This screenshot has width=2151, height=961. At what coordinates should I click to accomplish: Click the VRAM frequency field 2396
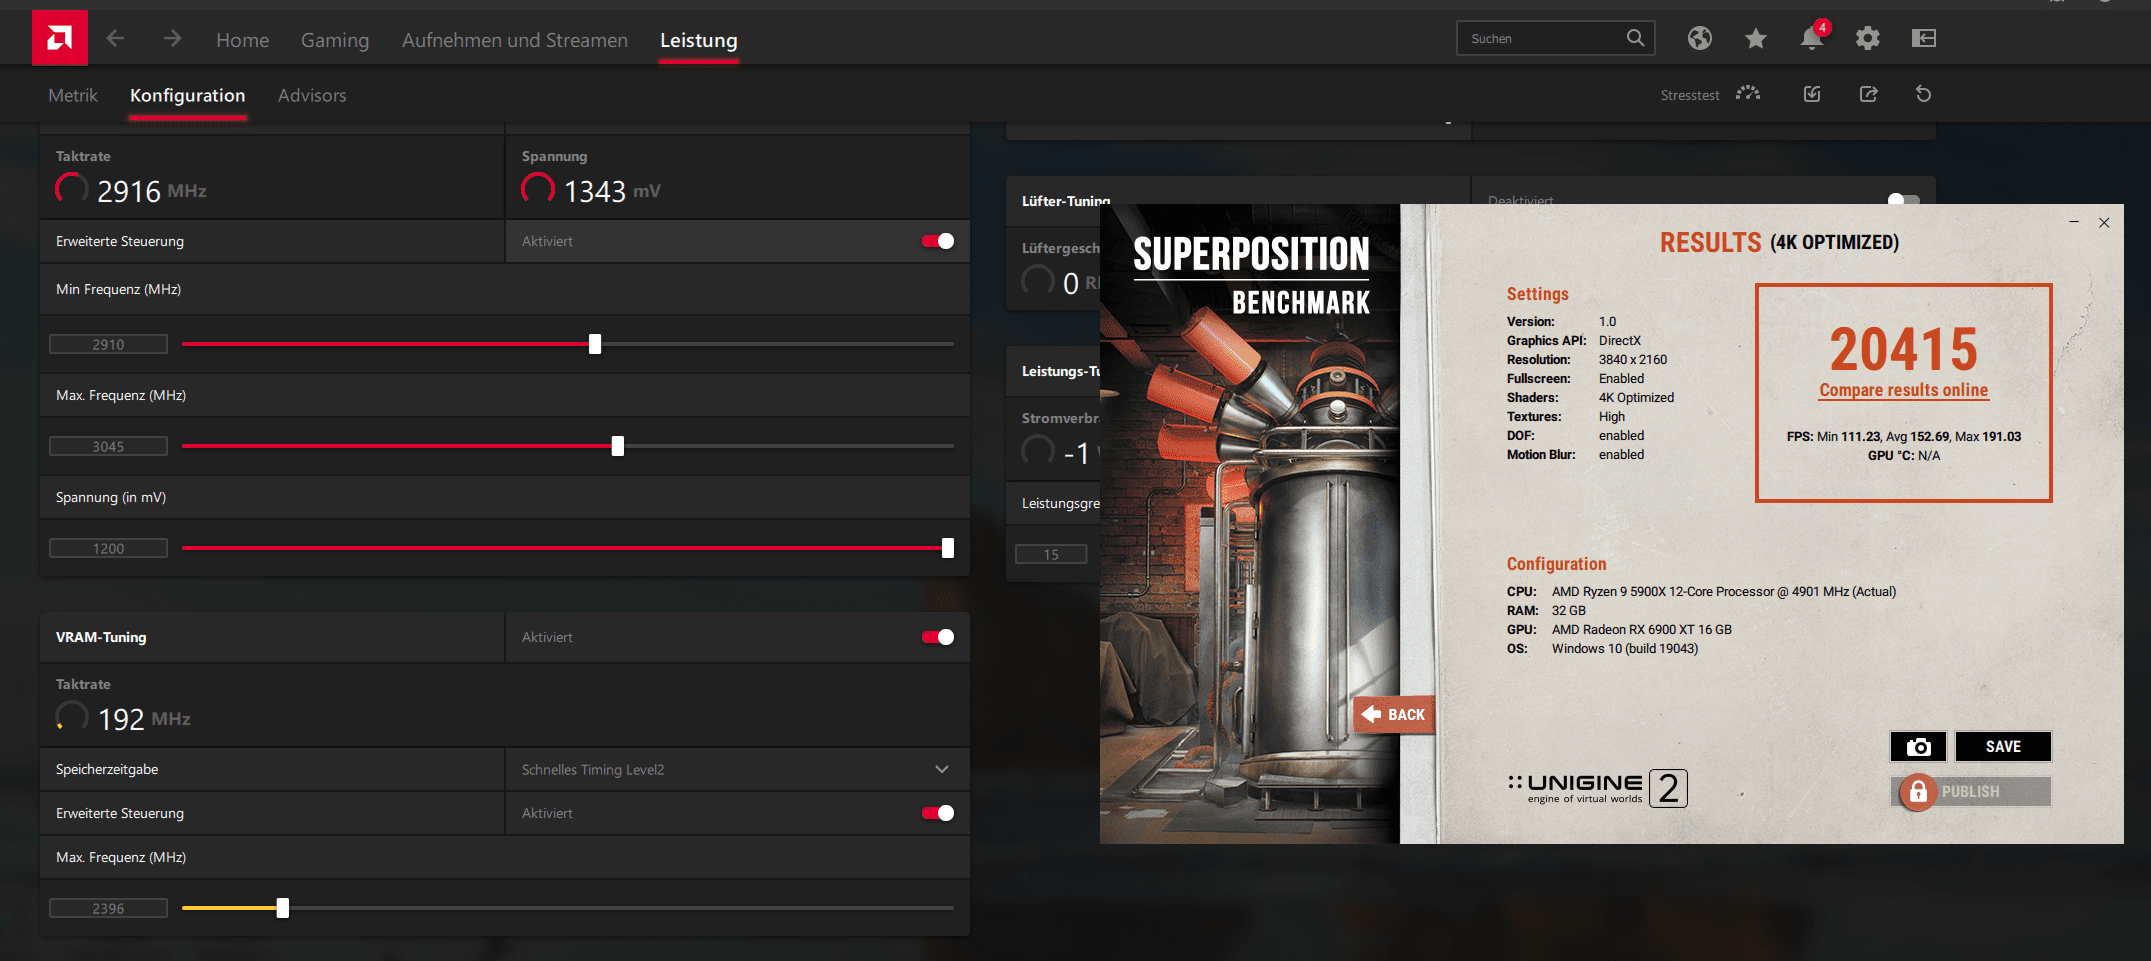click(108, 908)
